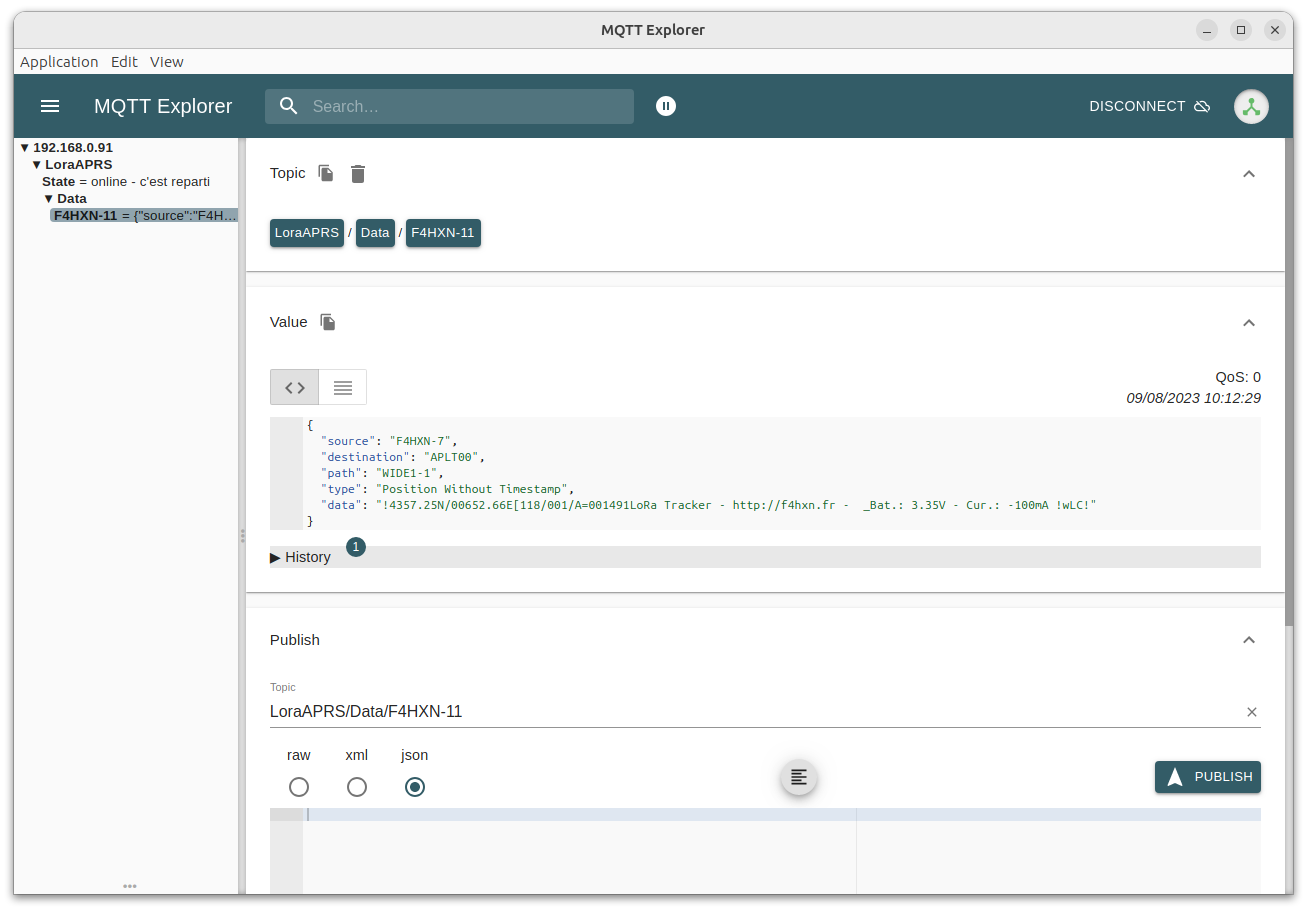Expand the History panel
This screenshot has height=911, width=1307.
[x=300, y=557]
